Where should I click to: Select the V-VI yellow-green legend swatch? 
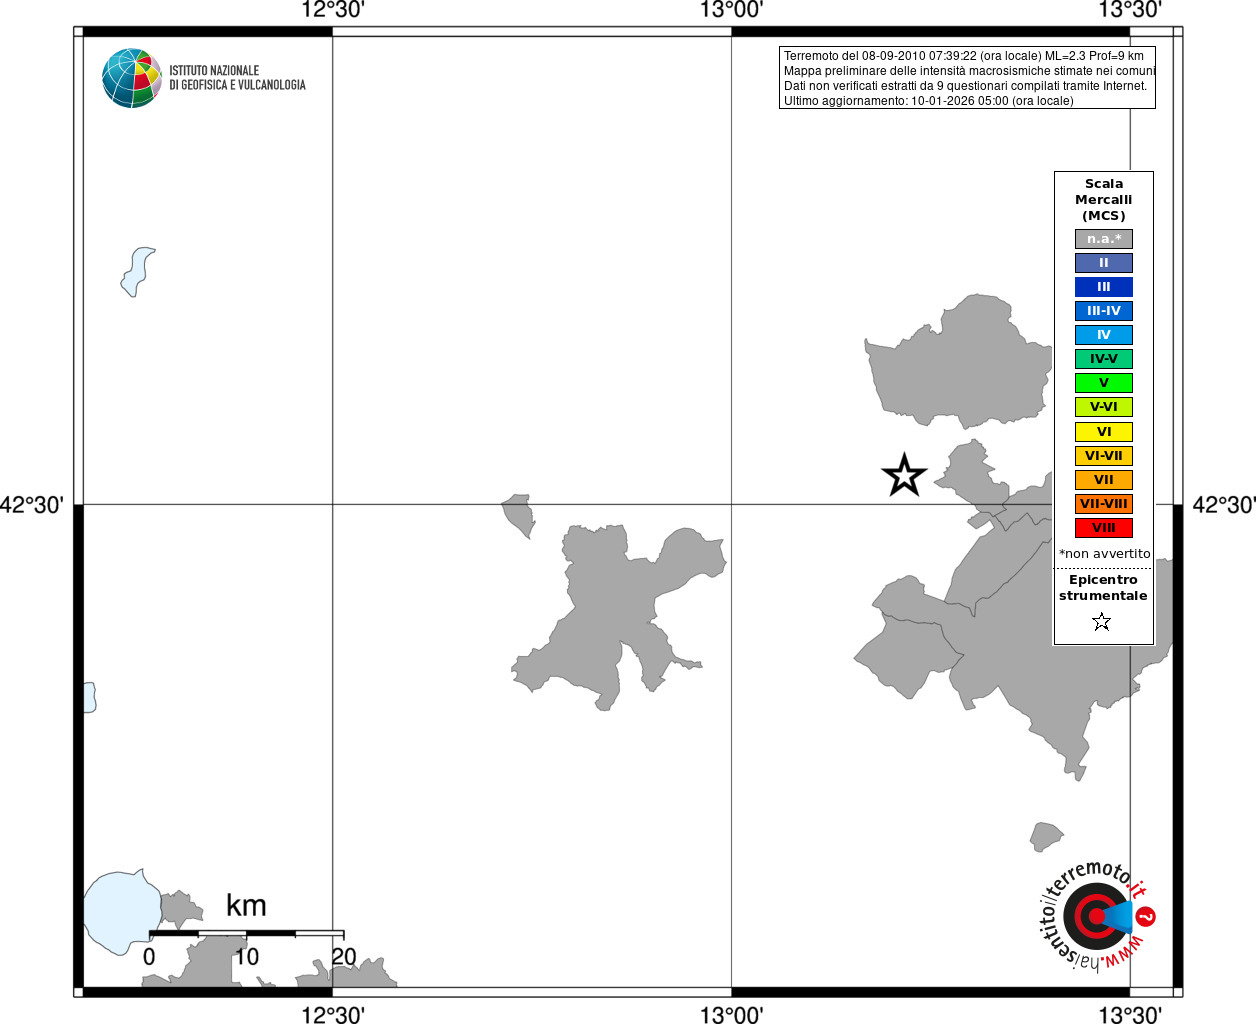pyautogui.click(x=1104, y=407)
